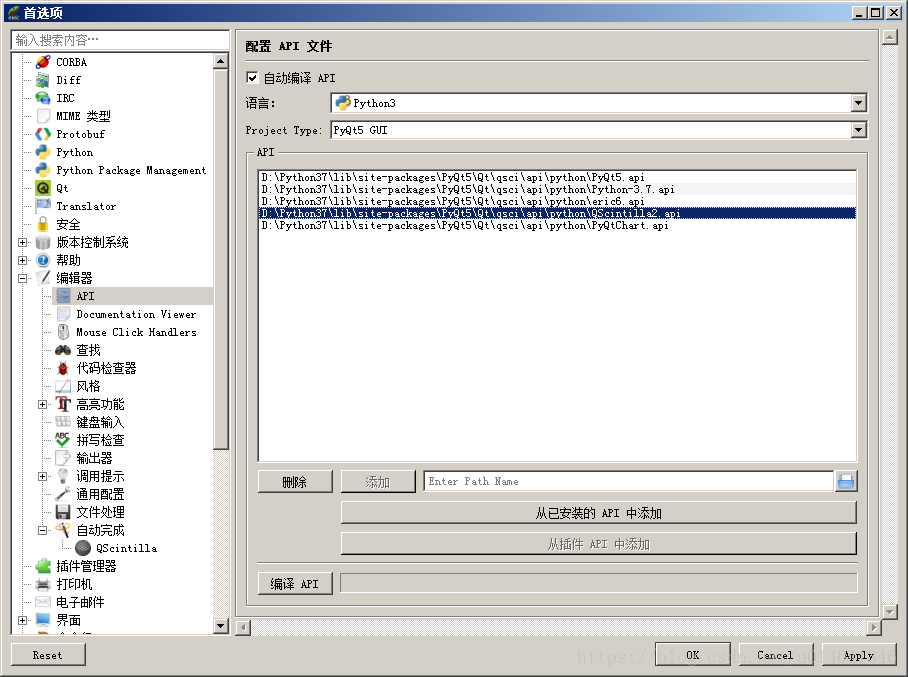
Task: Click the 帮助 question mark icon
Action: (x=43, y=260)
